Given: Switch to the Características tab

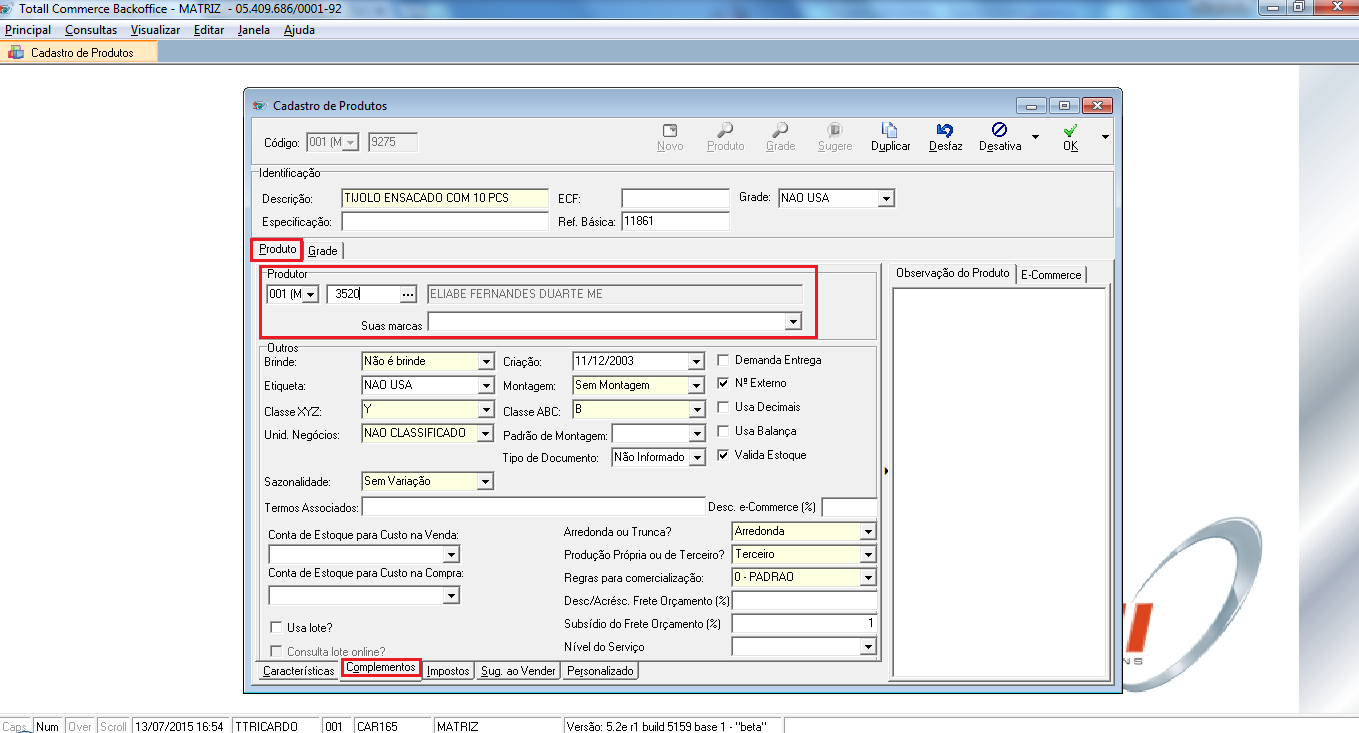Looking at the screenshot, I should [298, 671].
